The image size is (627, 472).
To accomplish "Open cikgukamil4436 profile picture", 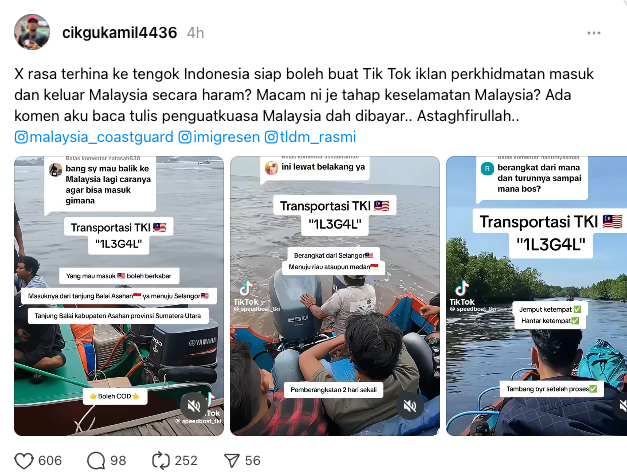I will tap(32, 32).
